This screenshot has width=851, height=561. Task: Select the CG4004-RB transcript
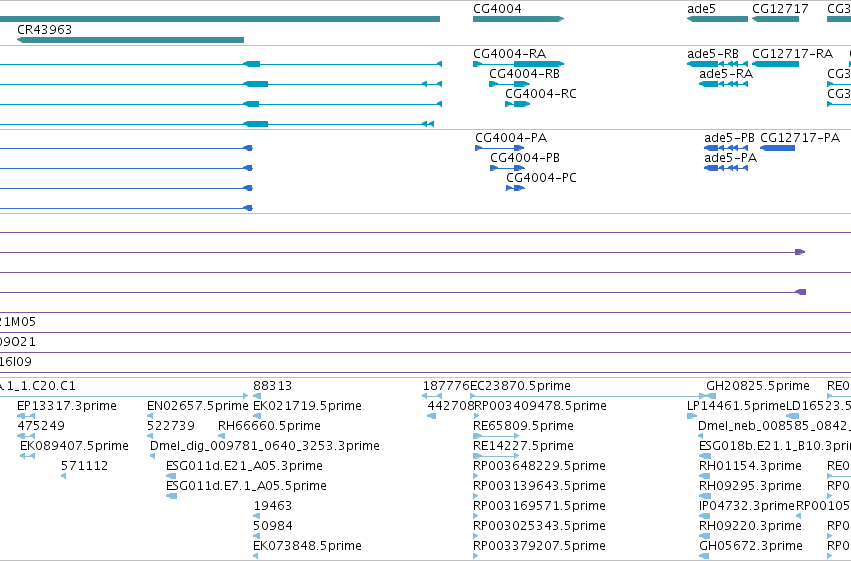coord(509,84)
